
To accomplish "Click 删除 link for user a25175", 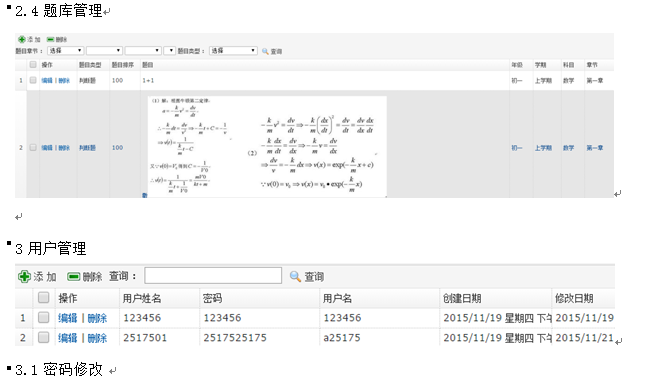I will point(97,338).
